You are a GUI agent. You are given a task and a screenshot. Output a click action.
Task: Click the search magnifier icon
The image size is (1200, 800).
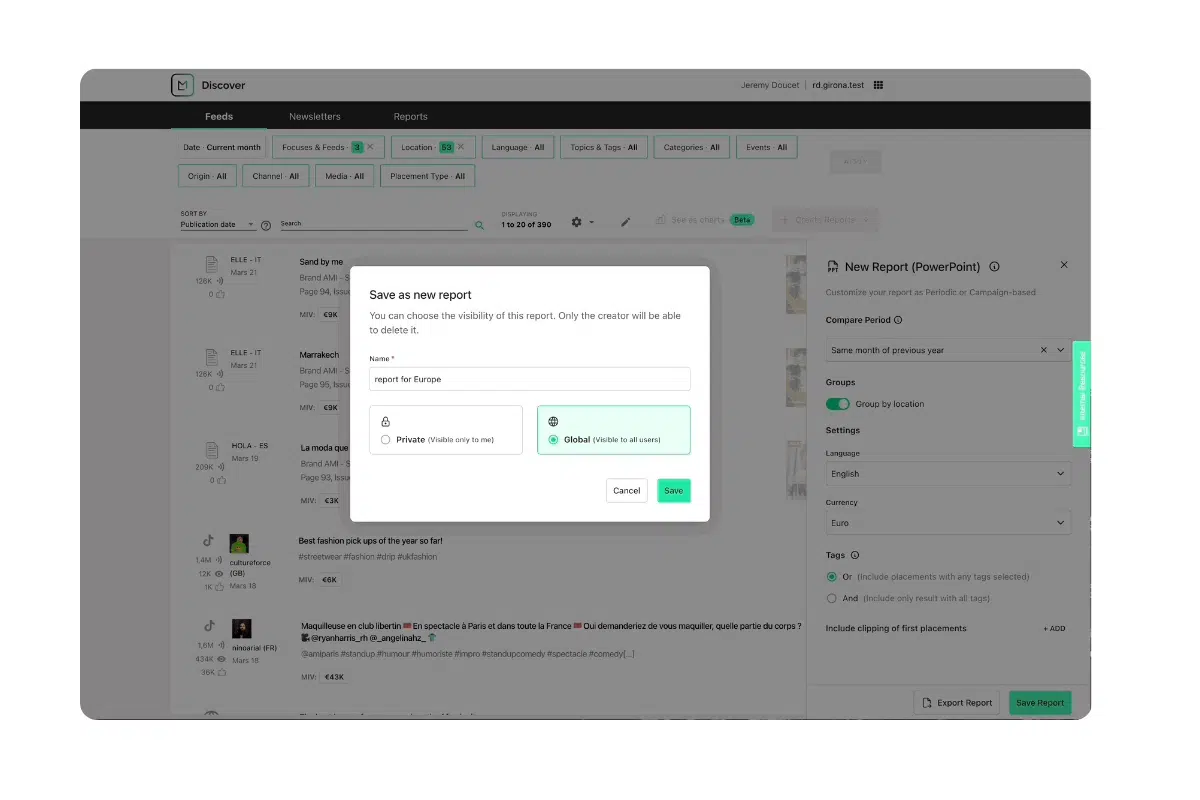coord(479,224)
